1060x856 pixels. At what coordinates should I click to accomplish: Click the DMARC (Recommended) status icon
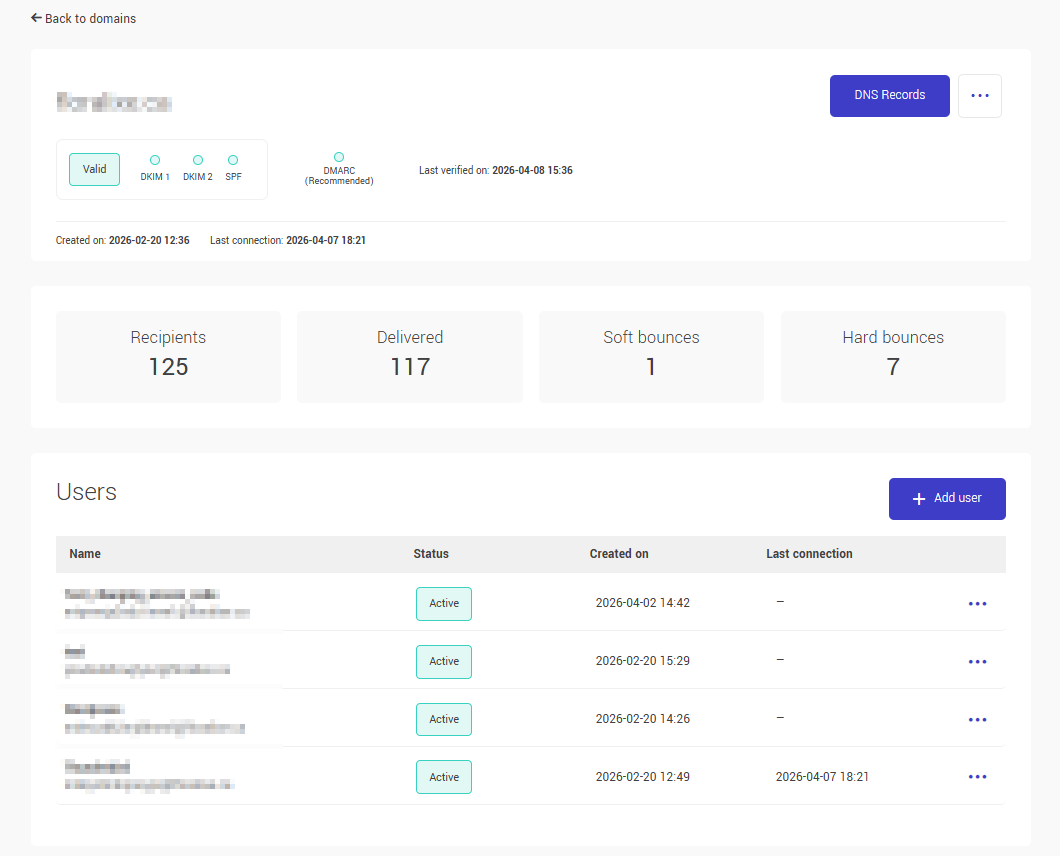pos(339,155)
